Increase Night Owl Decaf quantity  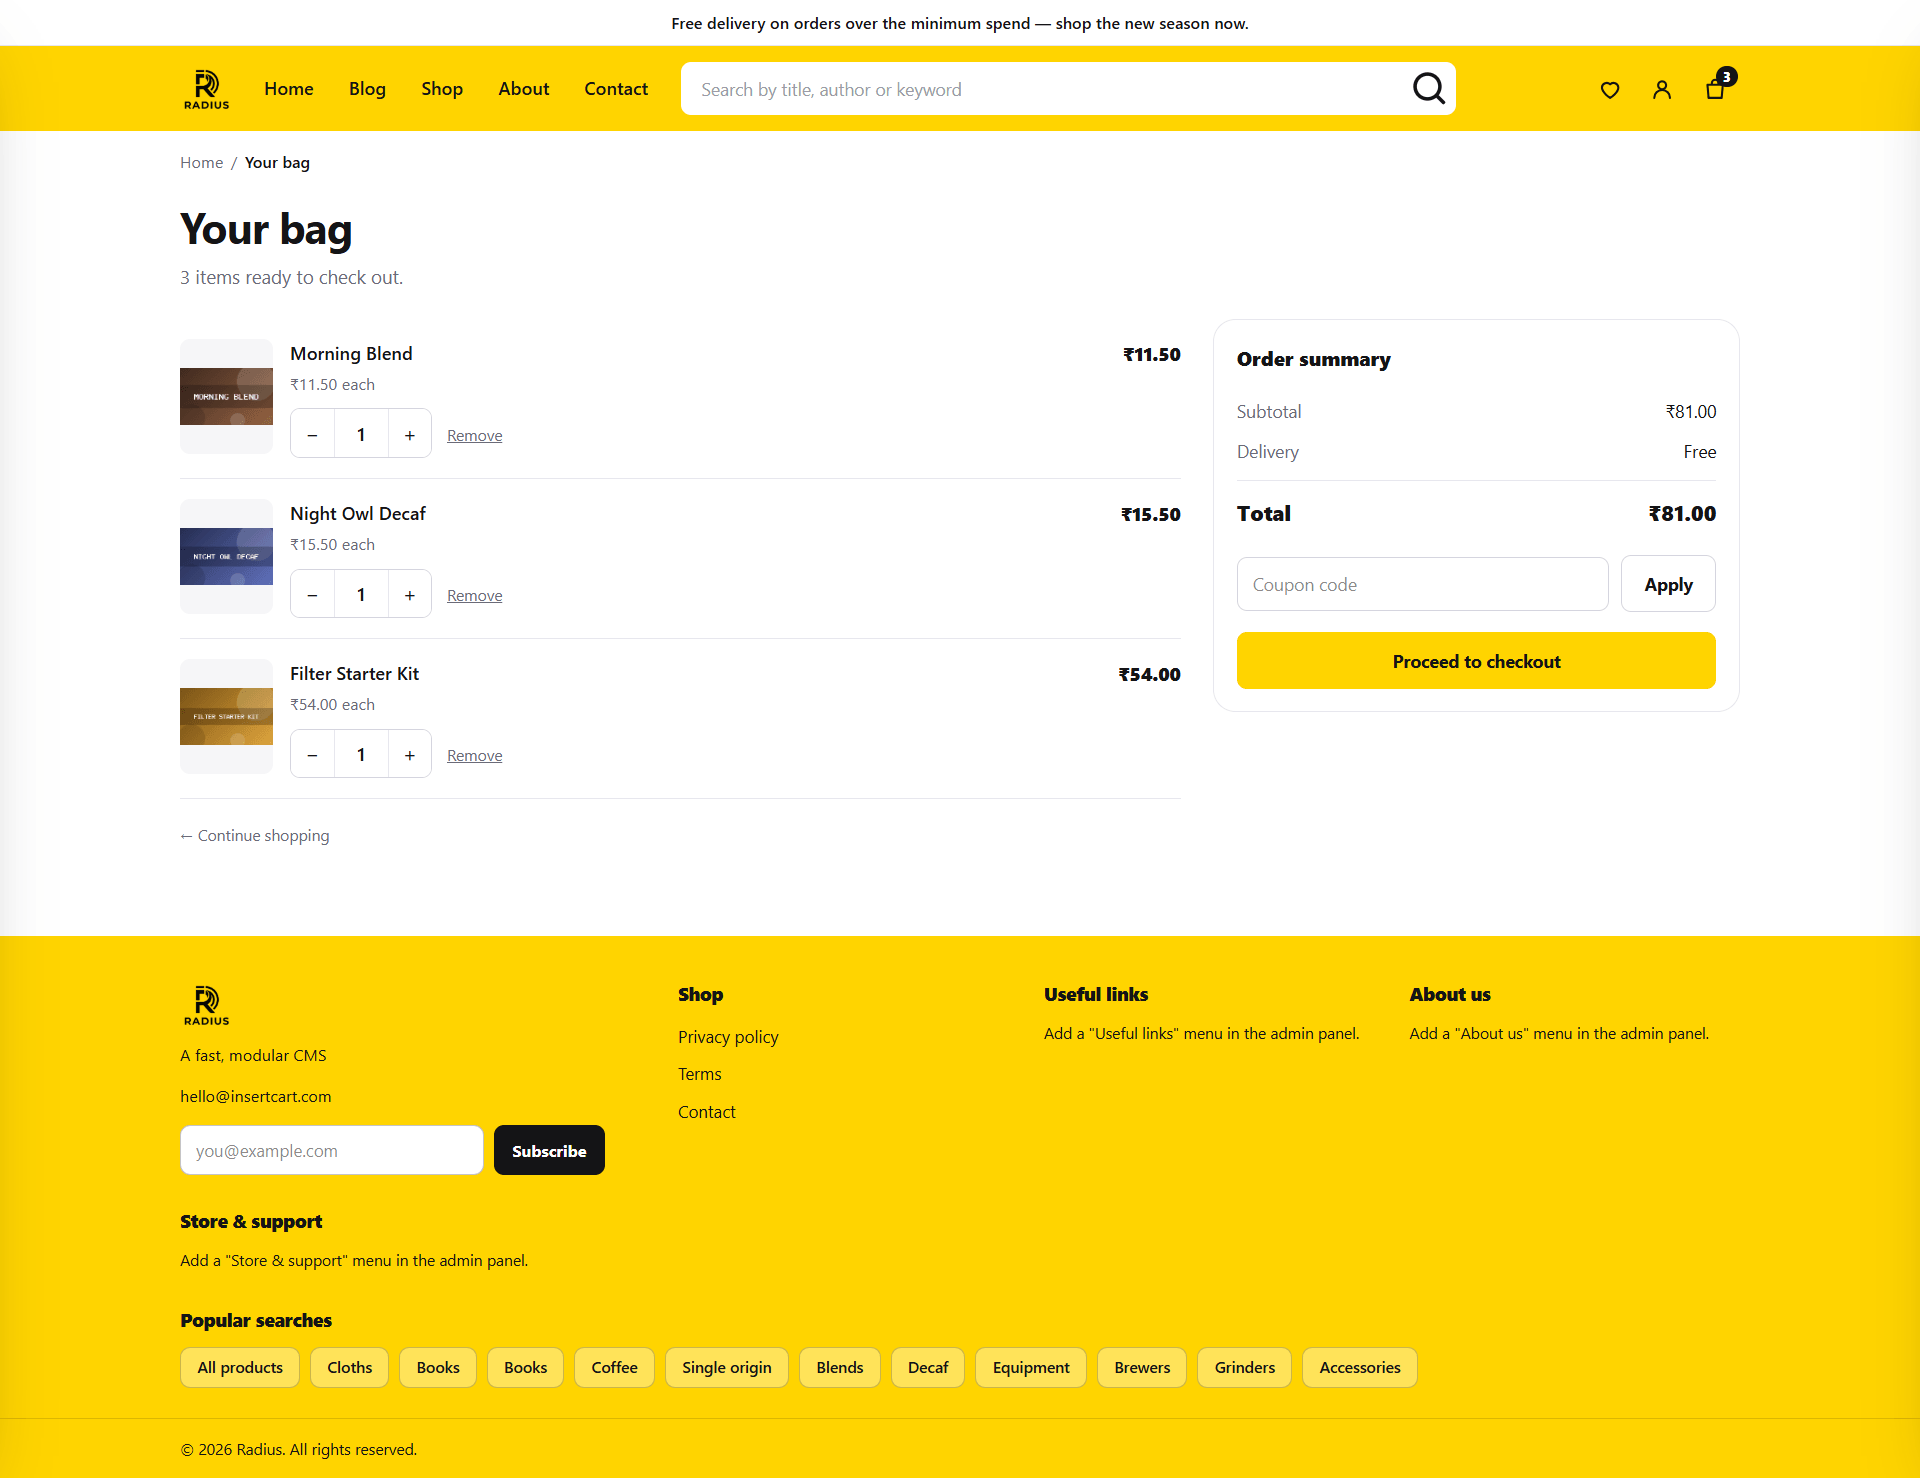pyautogui.click(x=409, y=595)
